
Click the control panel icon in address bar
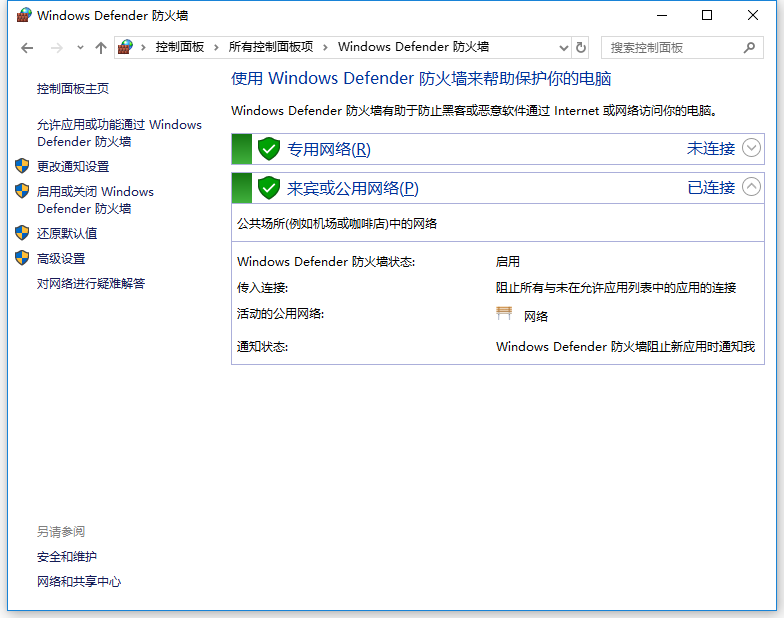[126, 47]
